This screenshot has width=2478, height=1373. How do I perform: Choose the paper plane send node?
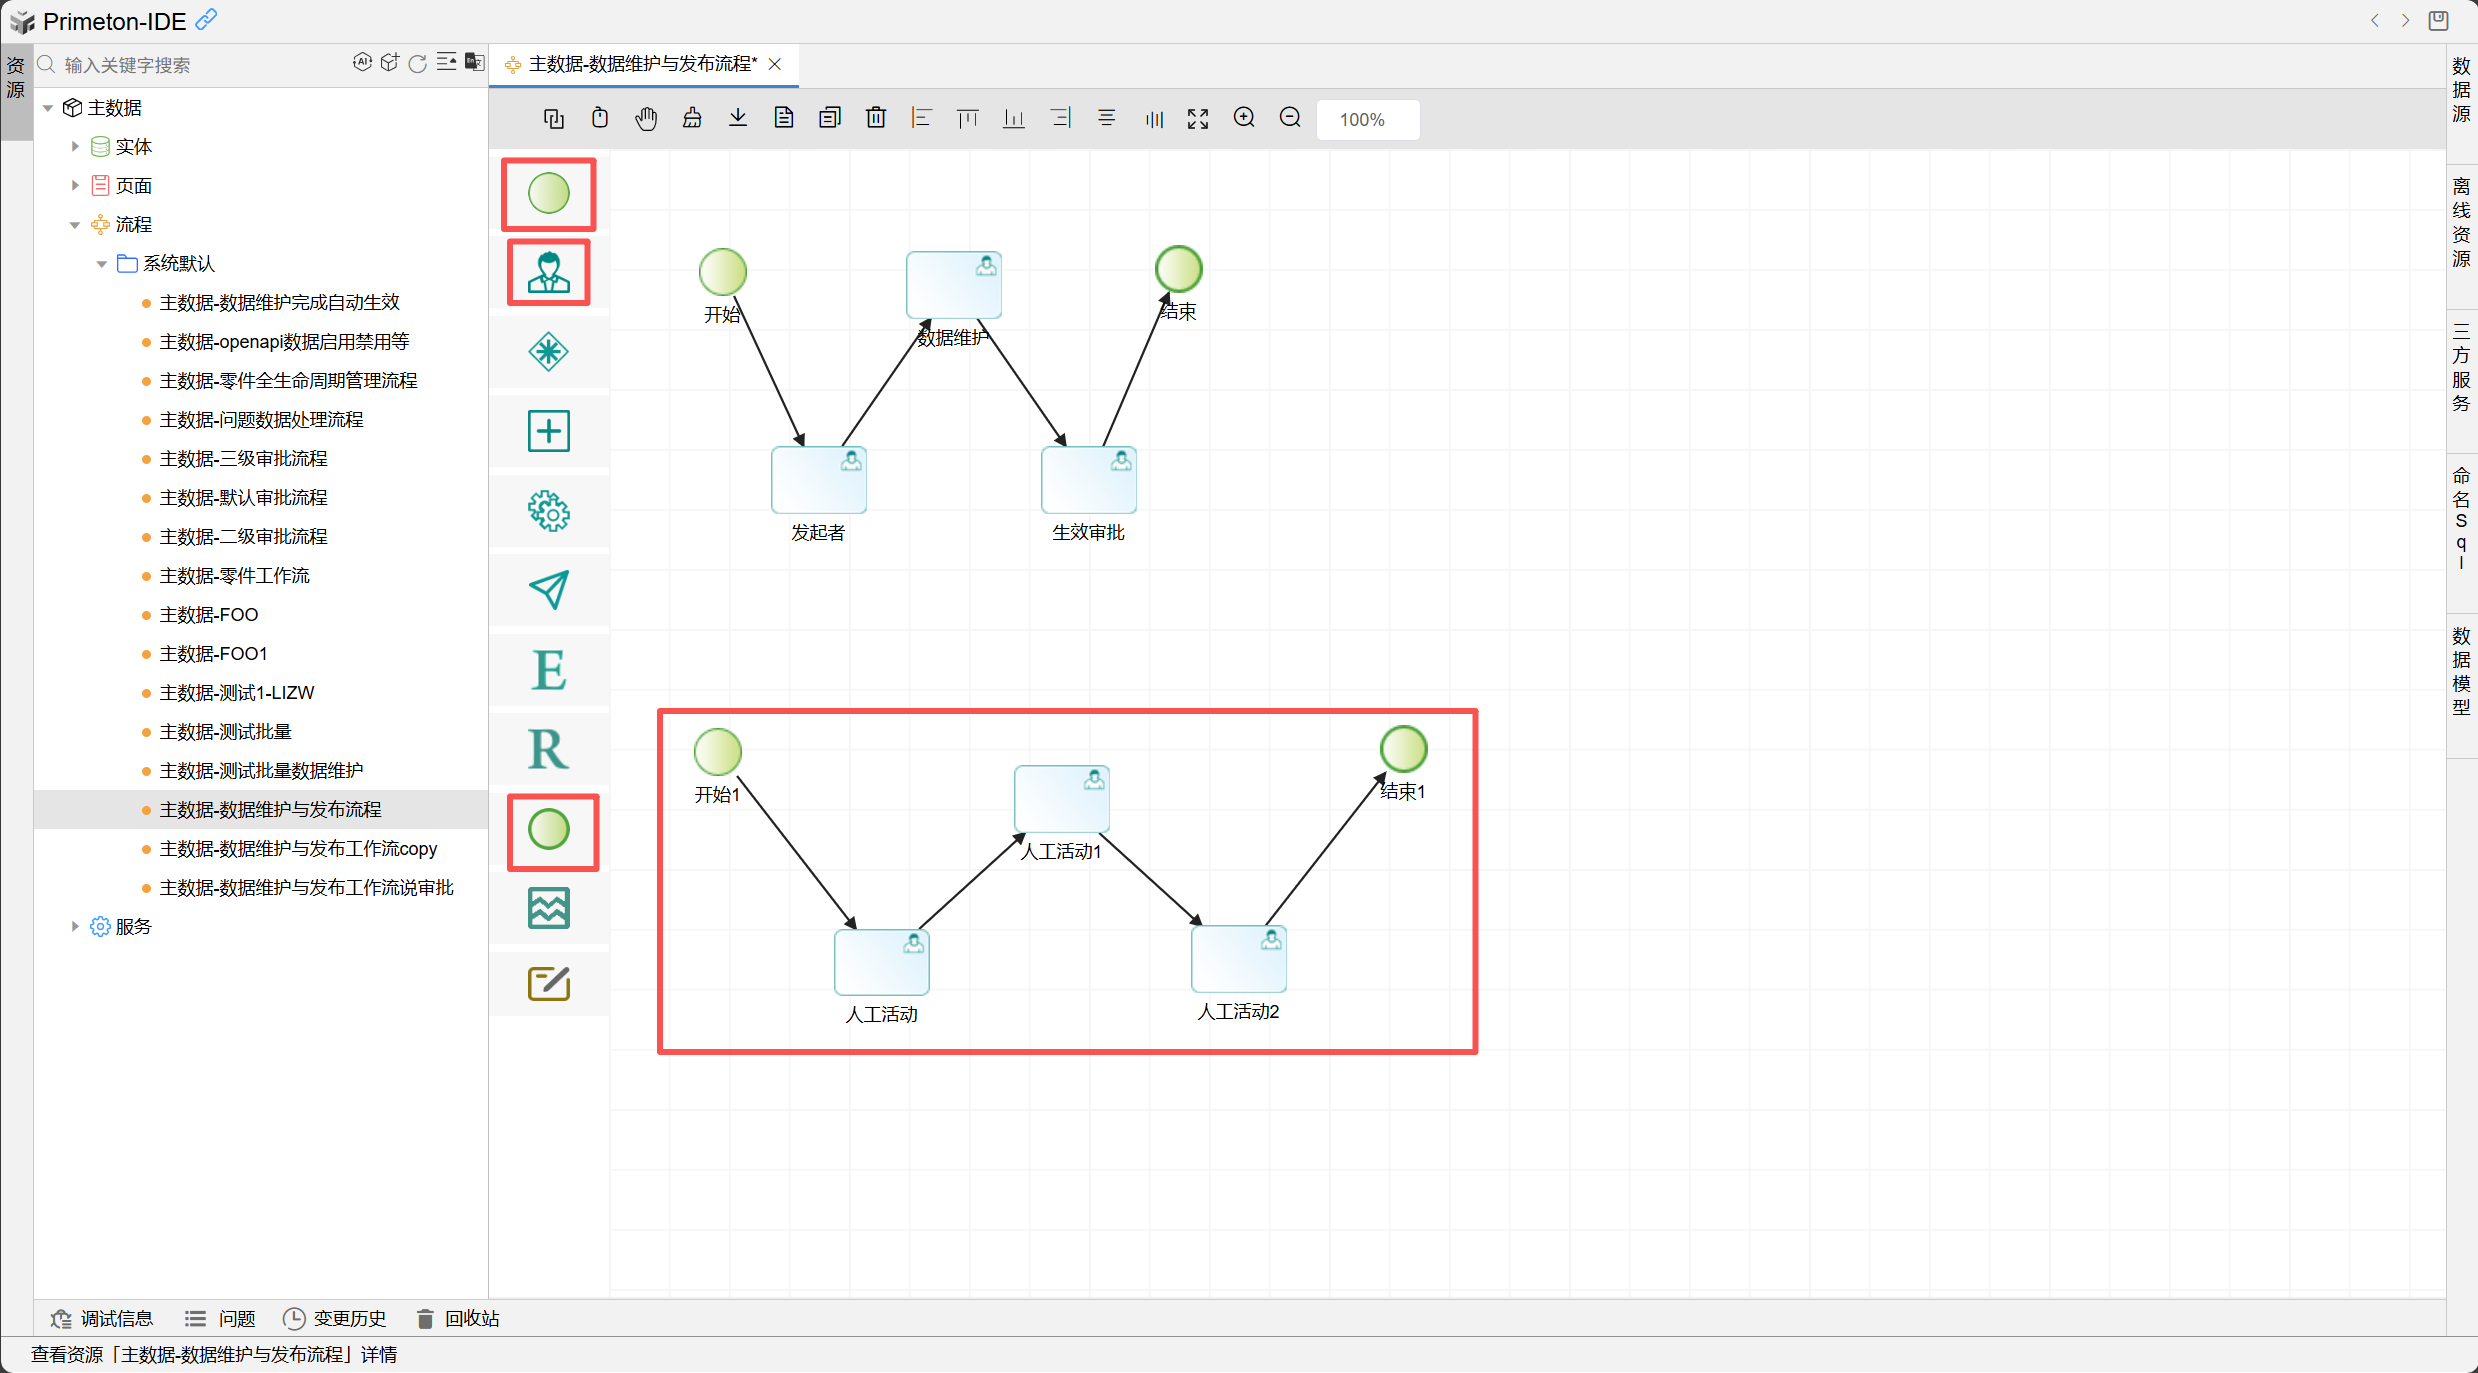[548, 590]
